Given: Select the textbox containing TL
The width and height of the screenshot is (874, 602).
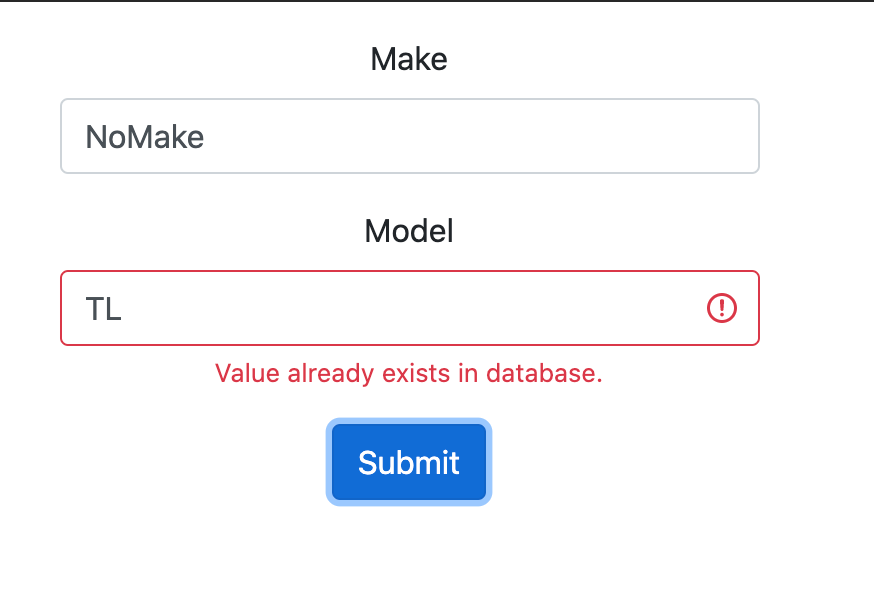Looking at the screenshot, I should click(x=410, y=308).
